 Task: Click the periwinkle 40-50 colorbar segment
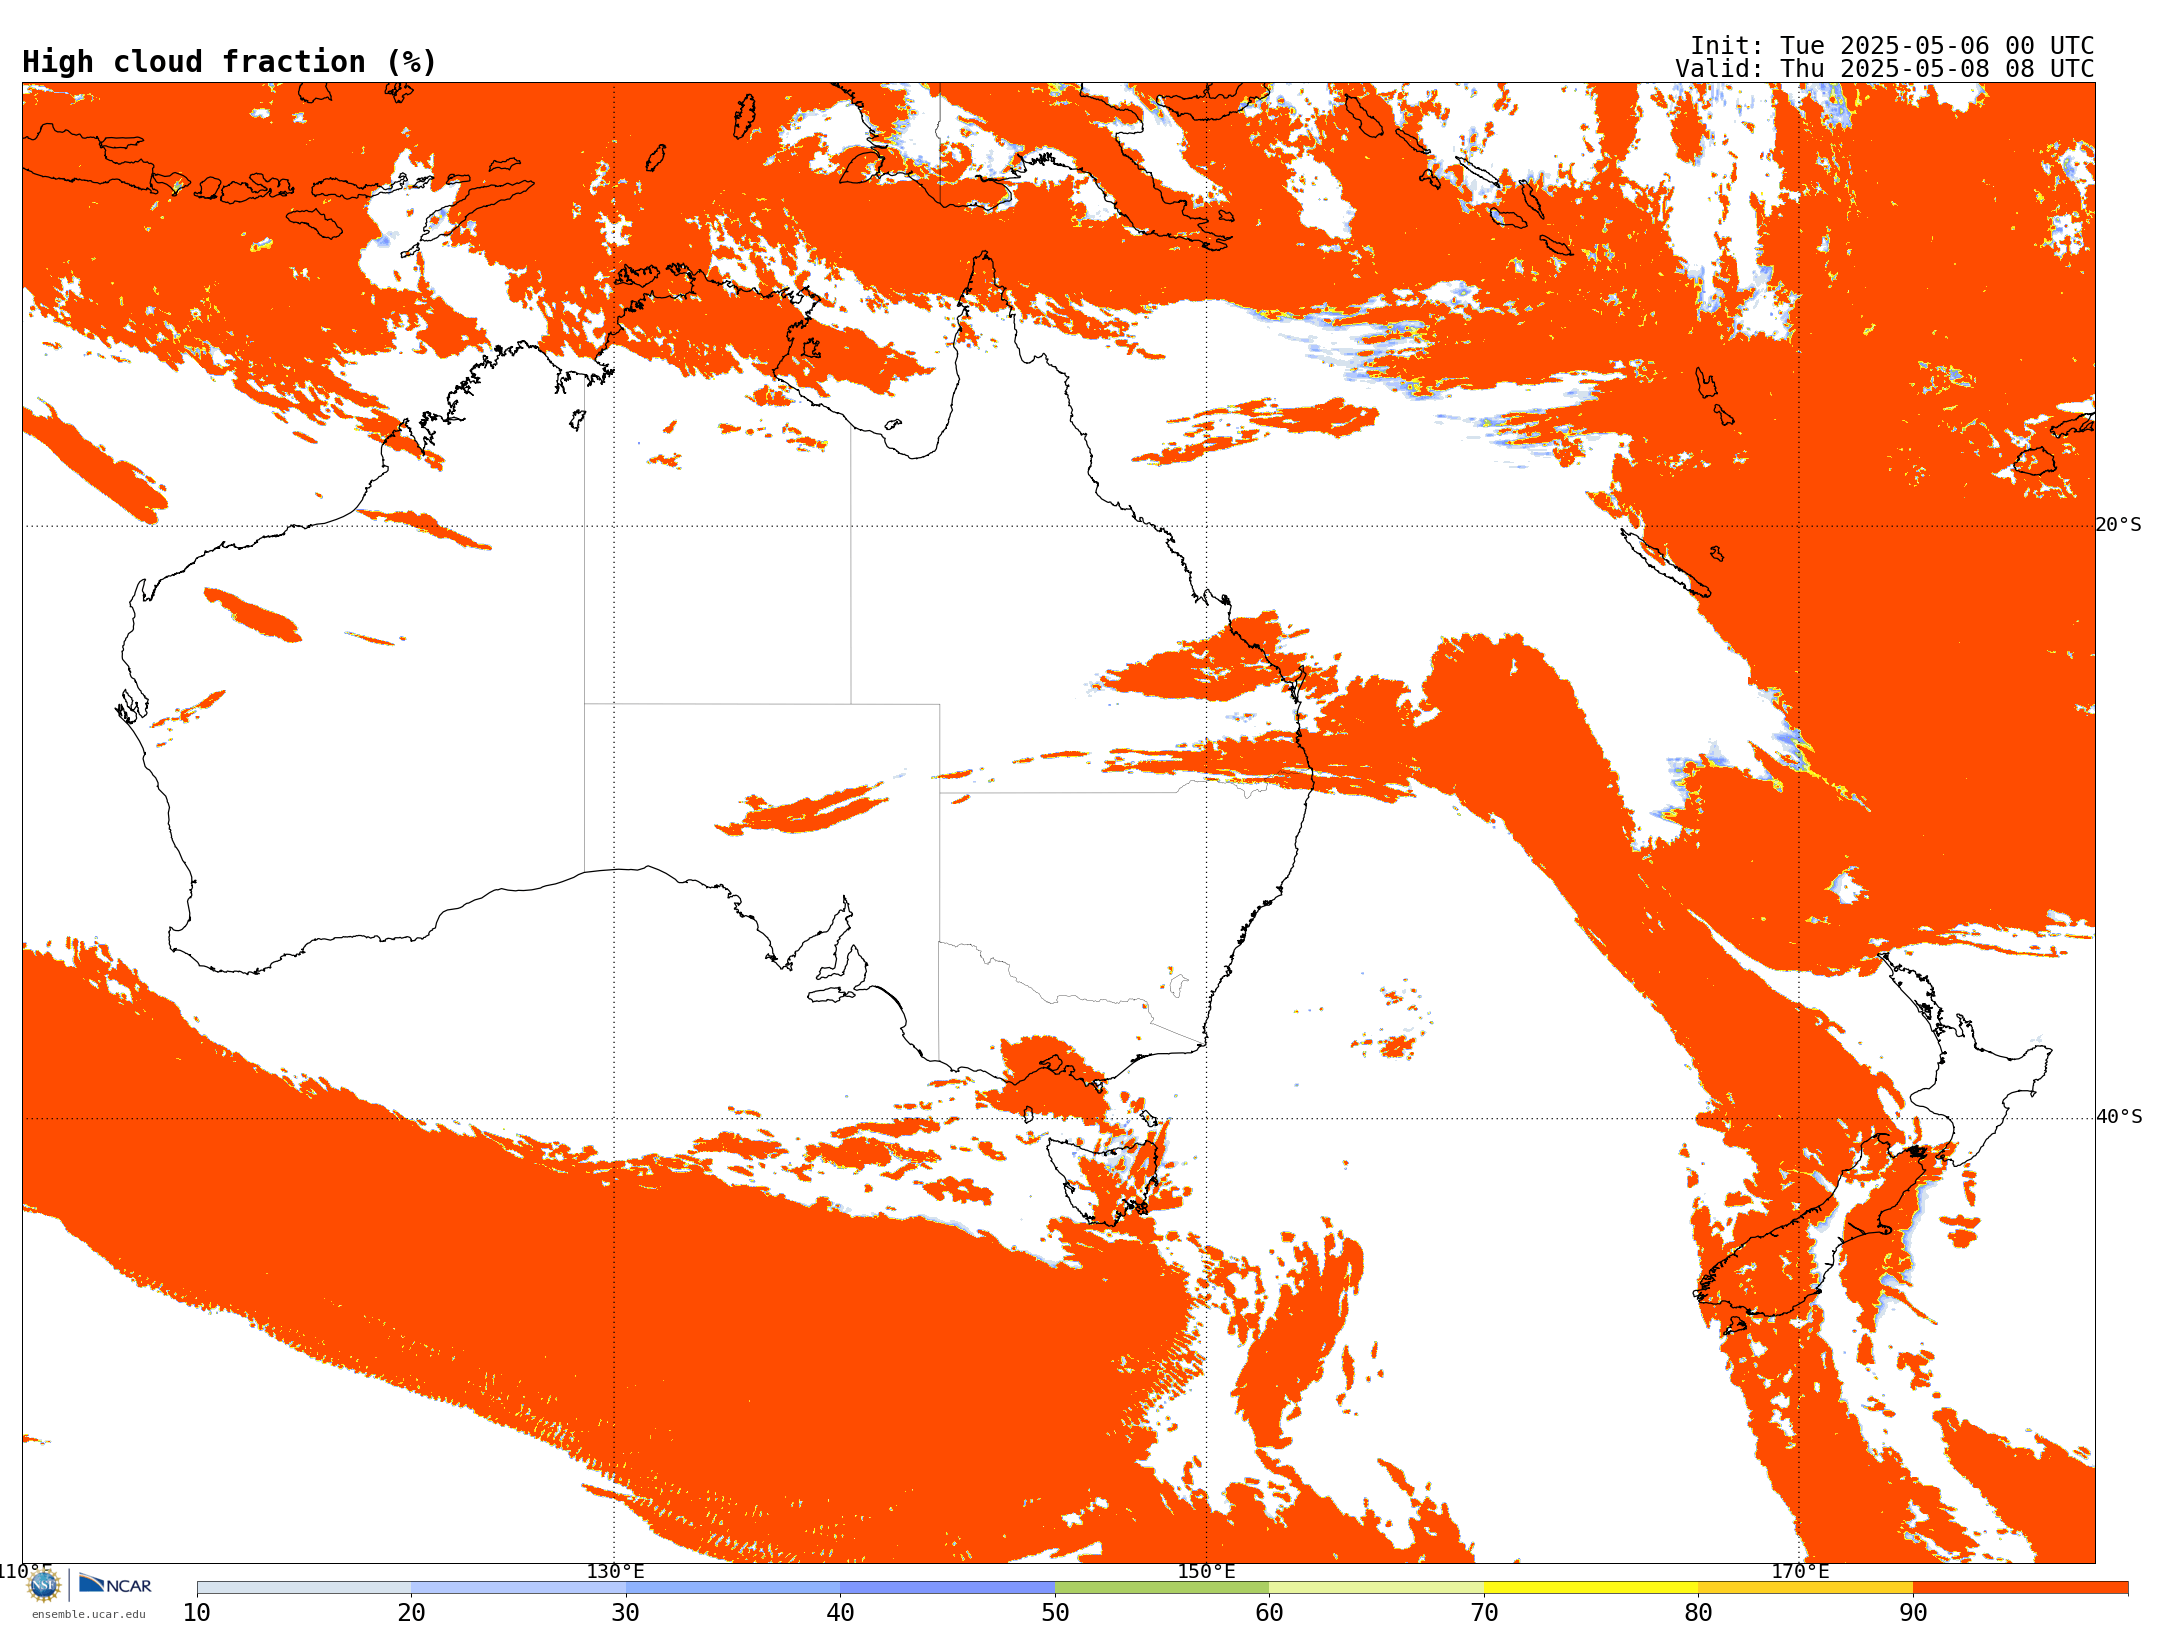947,1588
